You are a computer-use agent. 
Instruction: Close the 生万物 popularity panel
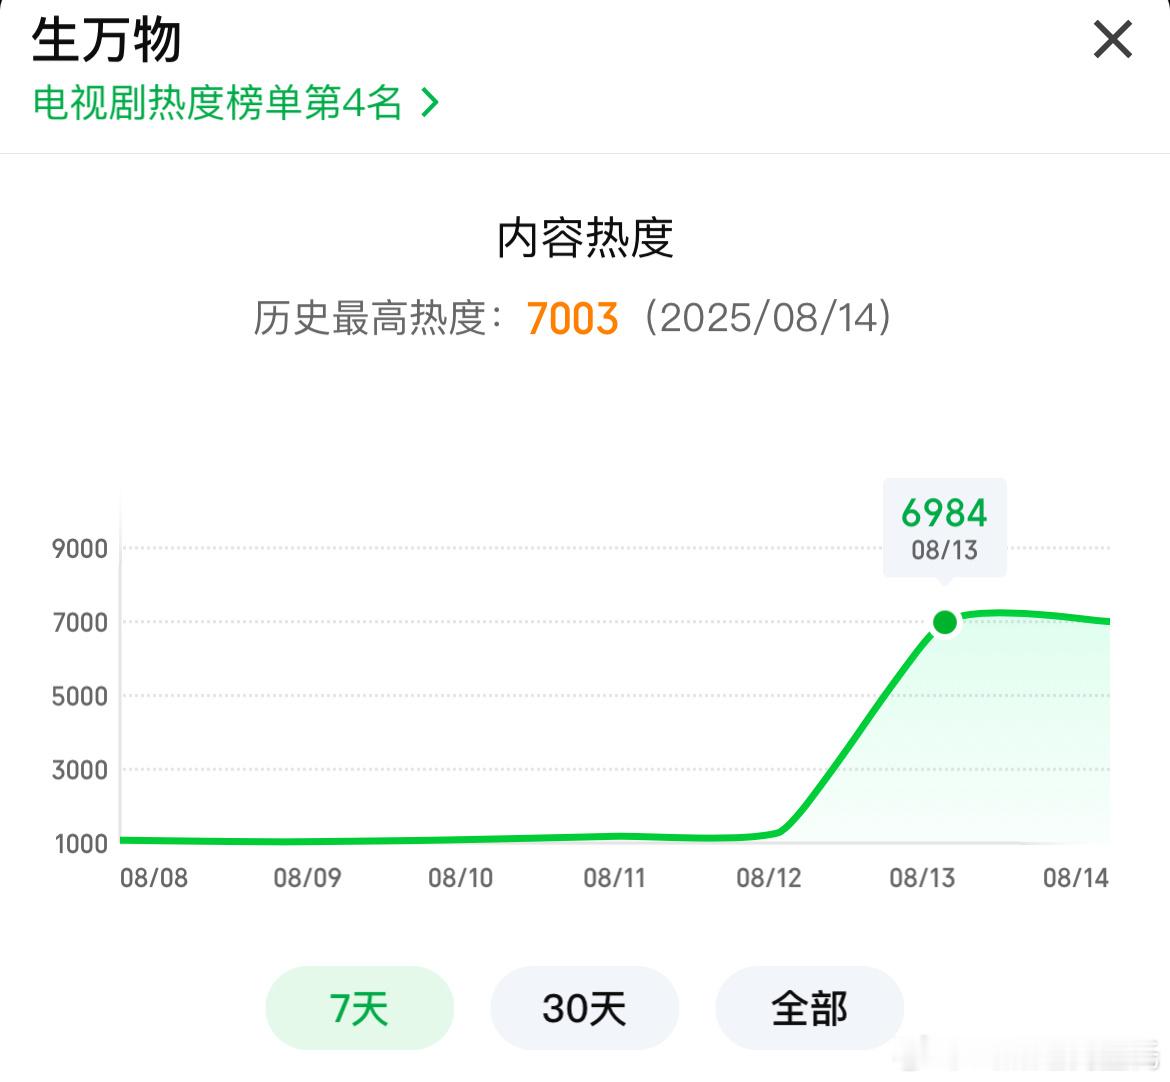[x=1113, y=40]
